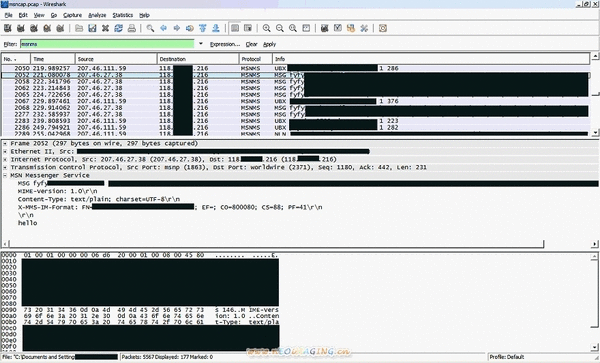Select packet 2283 row

296,121
